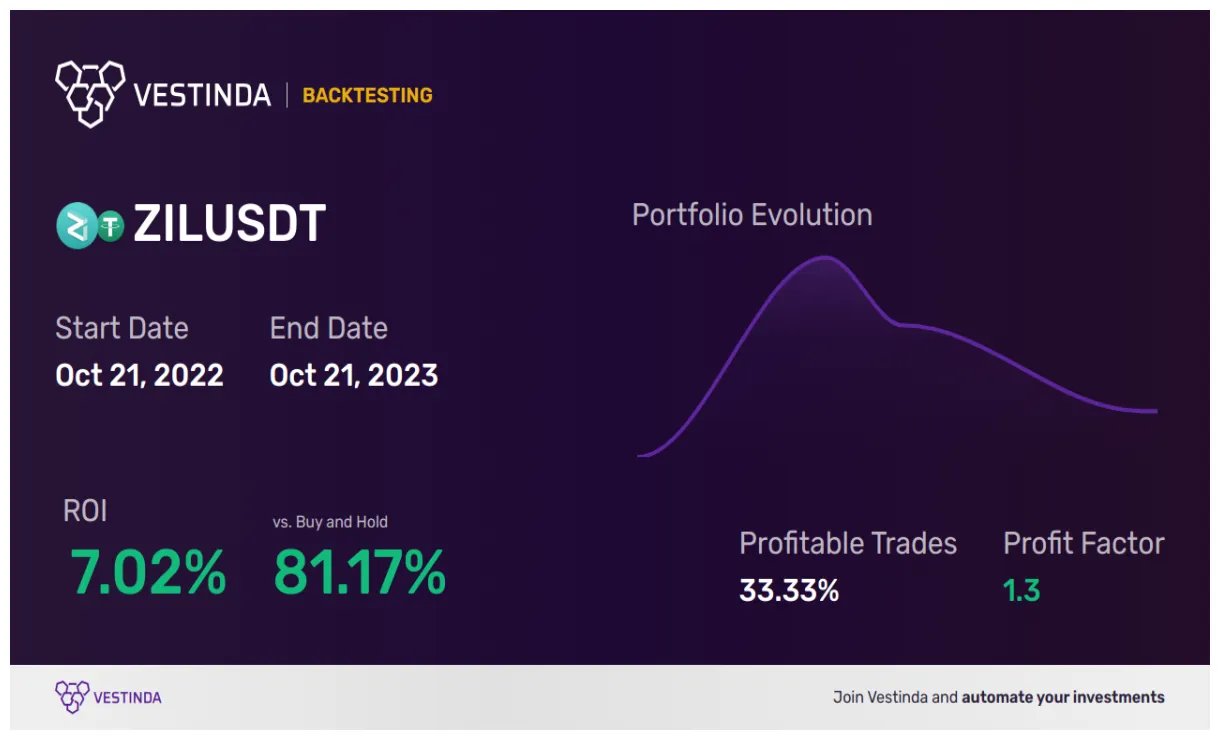Image resolution: width=1220 pixels, height=740 pixels.
Task: Click the Zilliqa ZIL coin icon
Action: click(x=76, y=225)
